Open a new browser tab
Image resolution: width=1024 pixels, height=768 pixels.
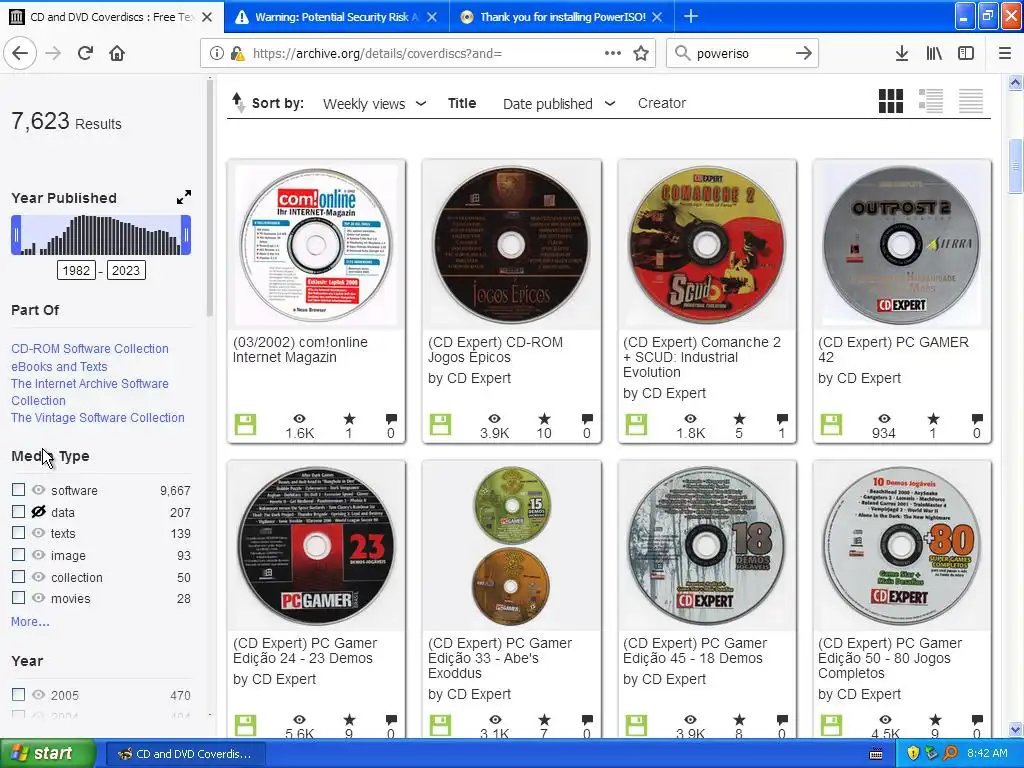point(690,16)
